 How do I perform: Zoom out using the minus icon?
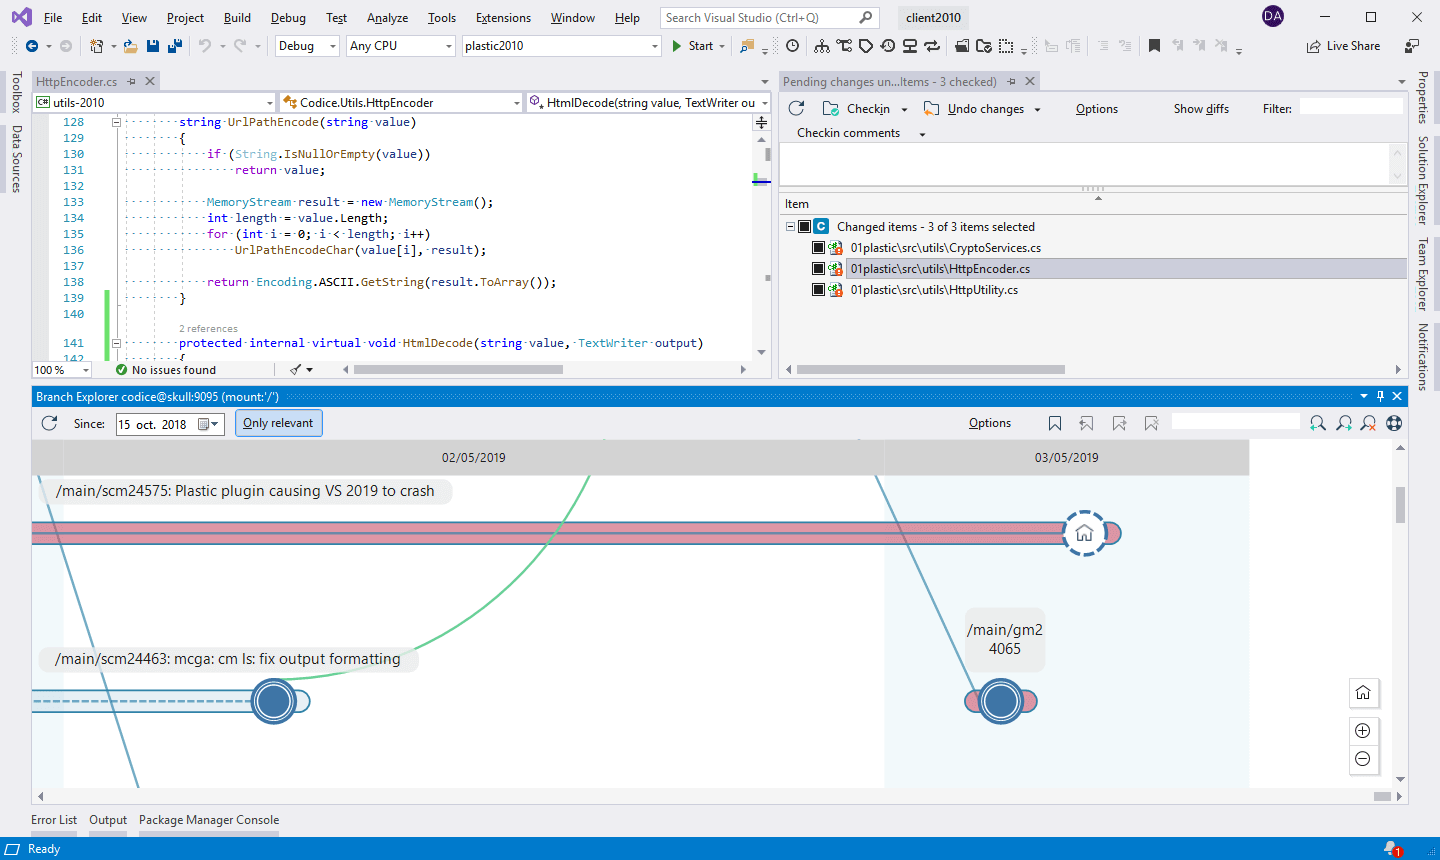pos(1362,759)
